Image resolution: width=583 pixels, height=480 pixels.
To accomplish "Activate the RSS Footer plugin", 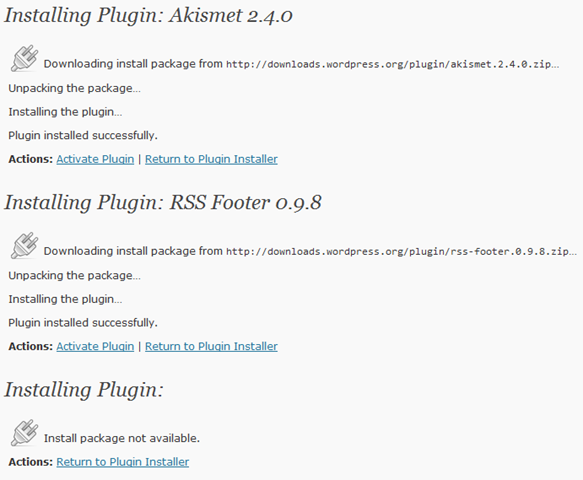I will pos(95,347).
